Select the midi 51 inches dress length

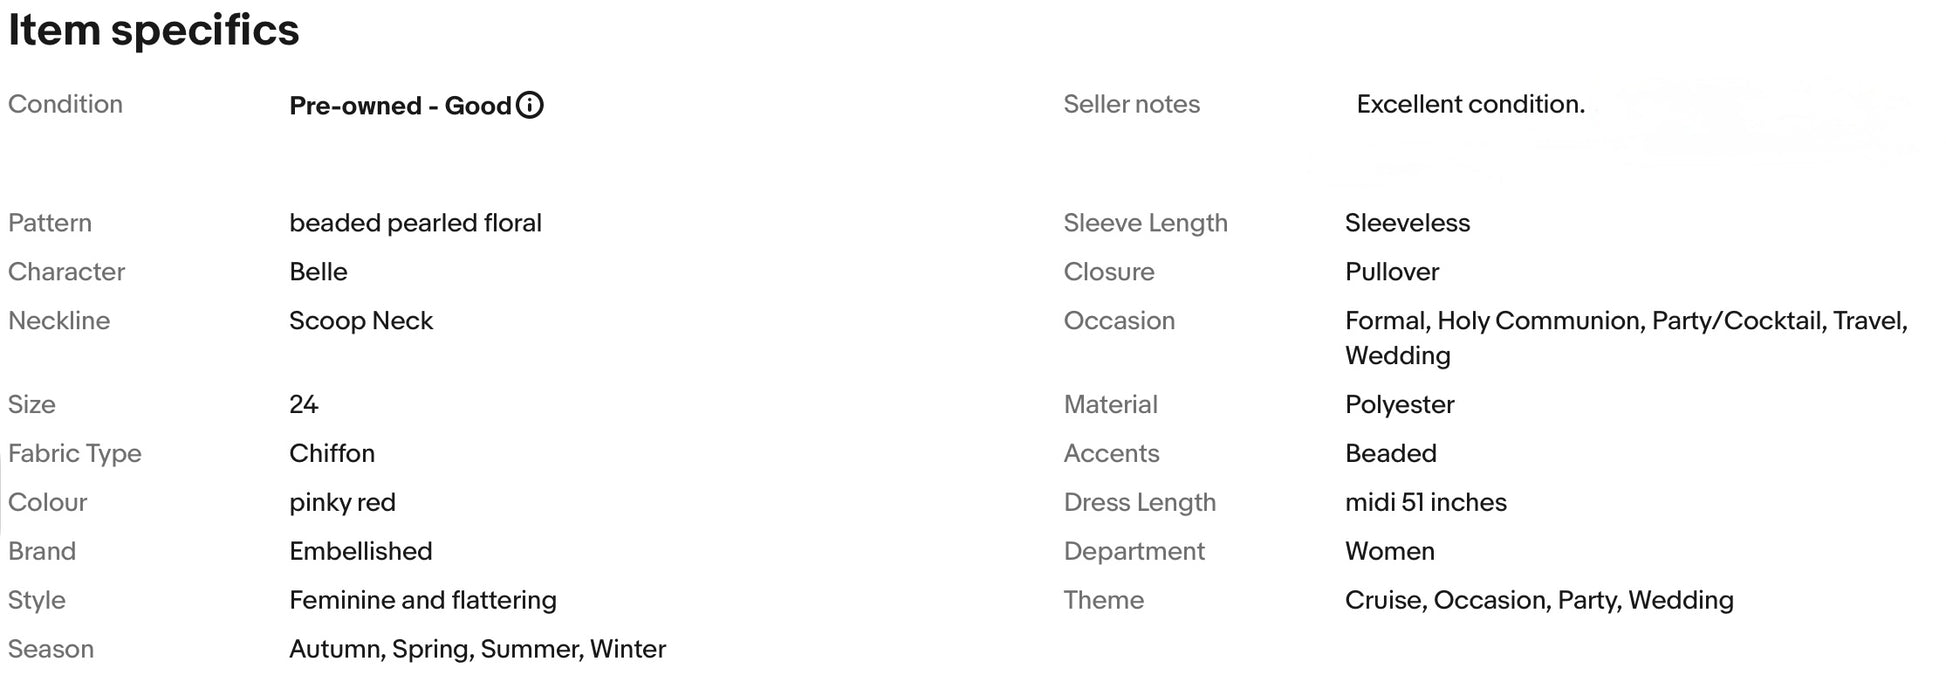[x=1426, y=503]
